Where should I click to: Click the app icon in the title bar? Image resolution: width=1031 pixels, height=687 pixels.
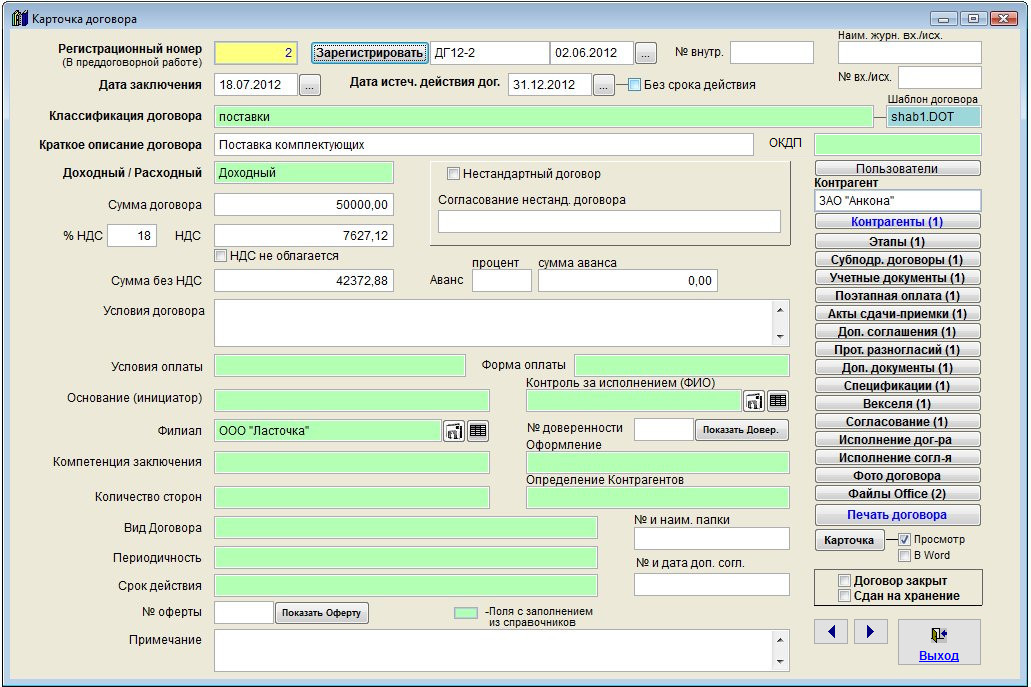[x=19, y=18]
